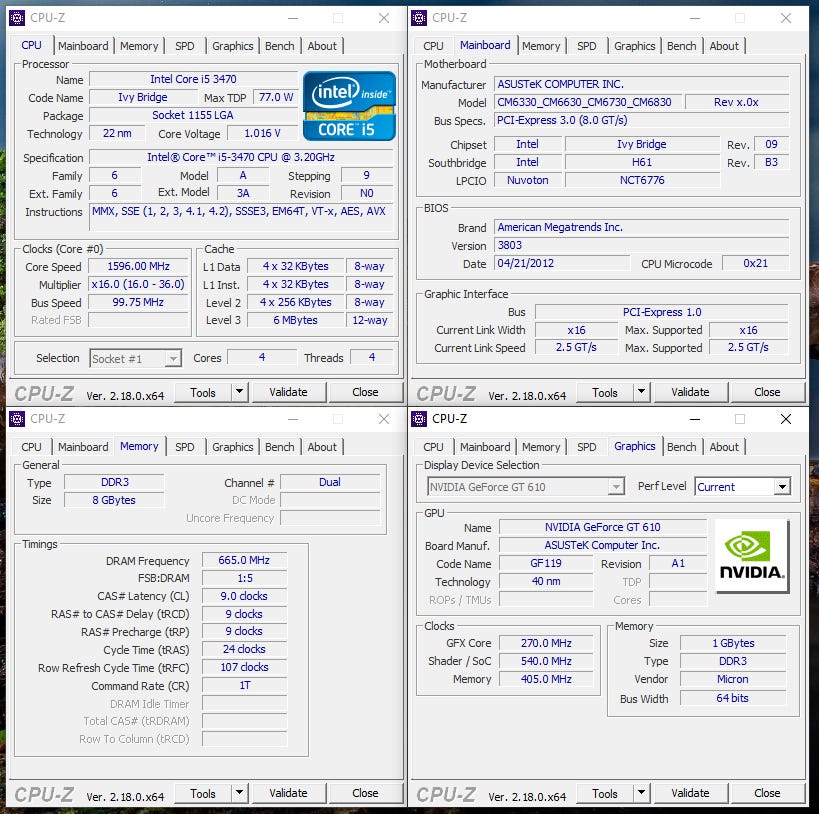Click the NVIDIA logo in Graphics window
819x814 pixels.
(x=751, y=556)
